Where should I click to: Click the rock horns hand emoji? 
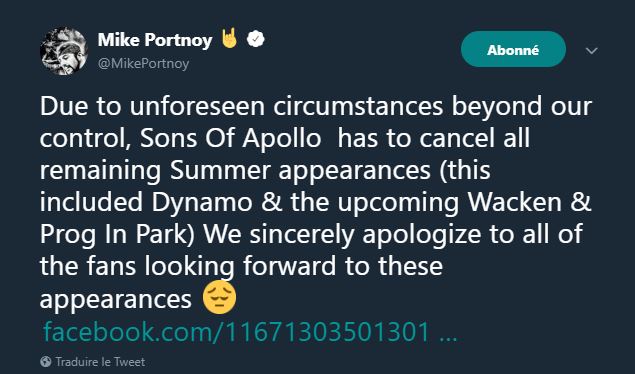click(x=229, y=38)
